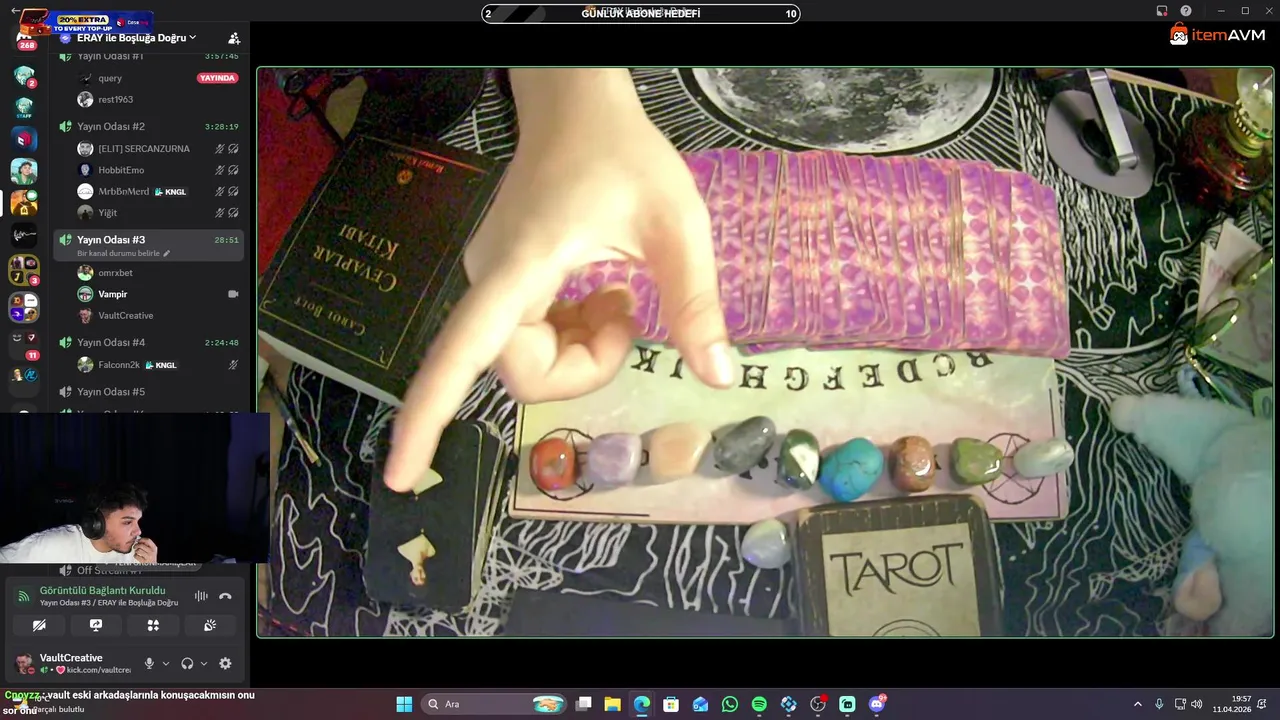Click the muted mic icon beside HobbitEmo
The height and width of the screenshot is (720, 1280).
click(x=220, y=170)
